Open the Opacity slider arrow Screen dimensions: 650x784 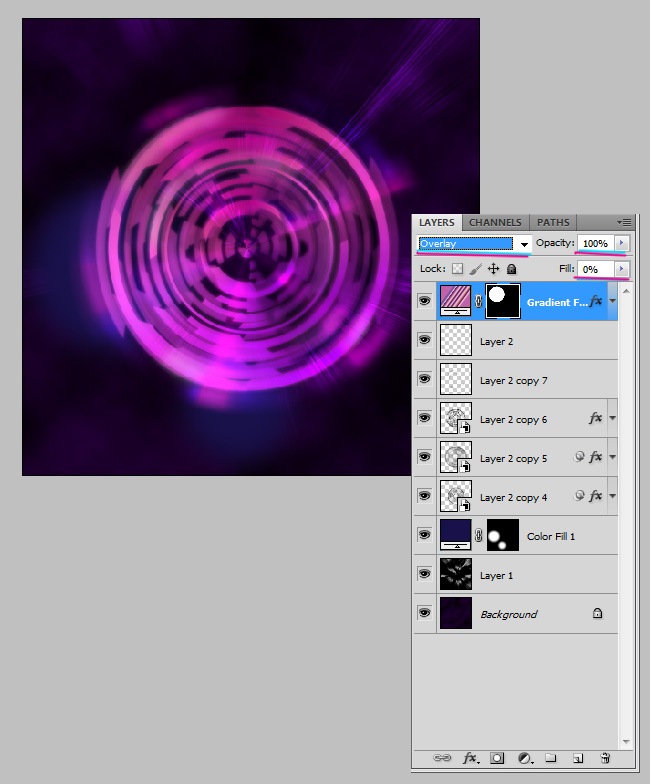[x=622, y=243]
